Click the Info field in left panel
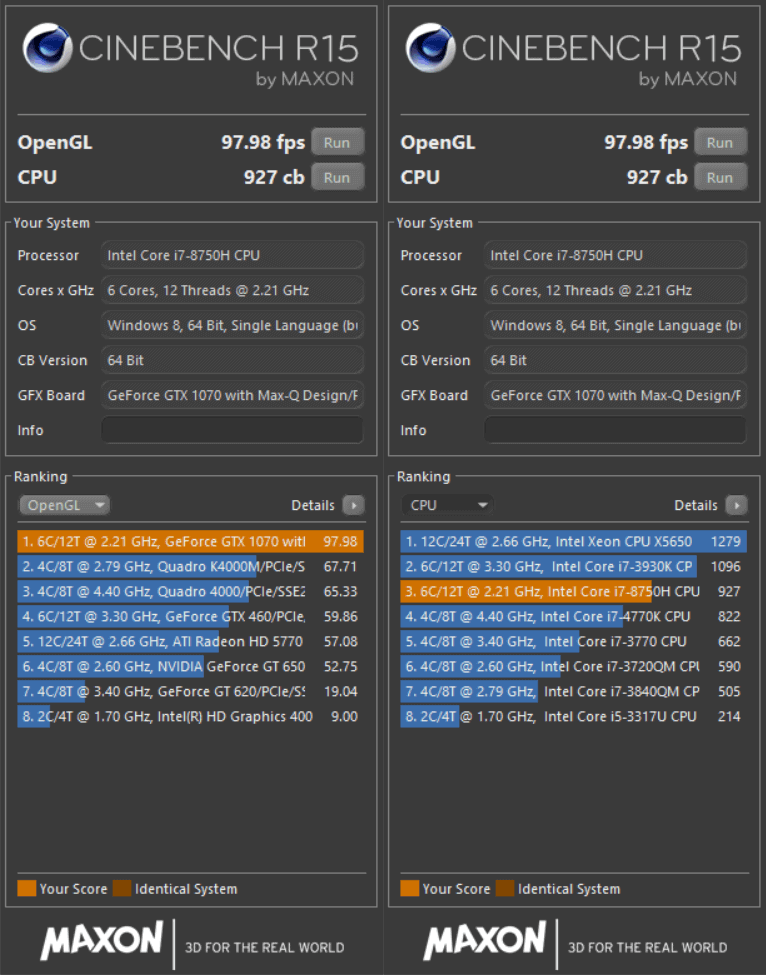766x975 pixels. click(233, 430)
